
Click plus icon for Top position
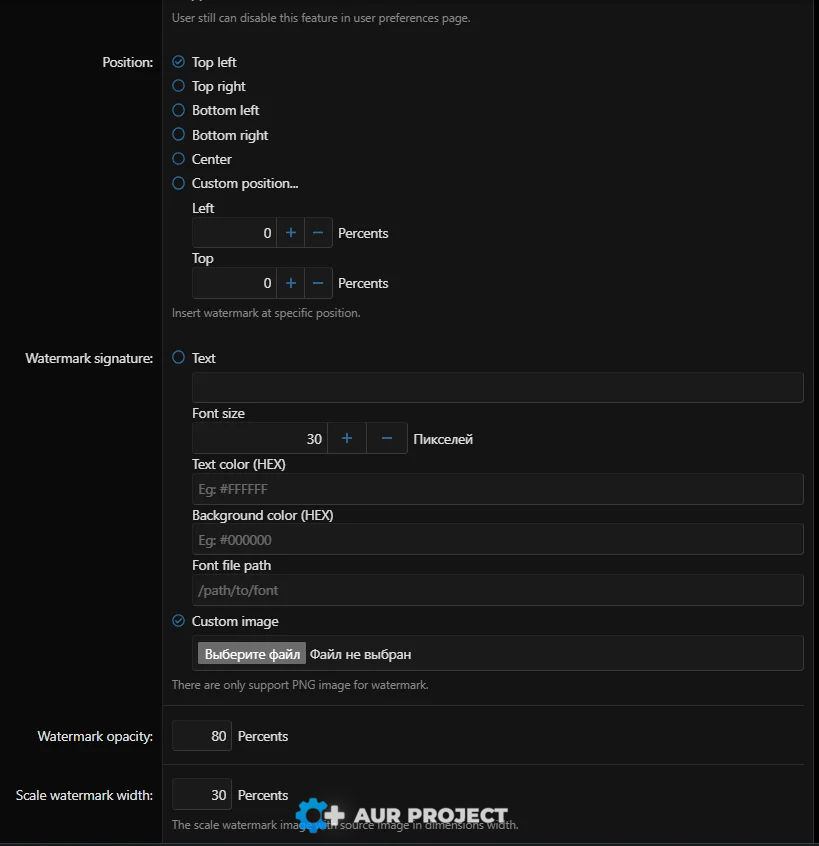coord(291,283)
